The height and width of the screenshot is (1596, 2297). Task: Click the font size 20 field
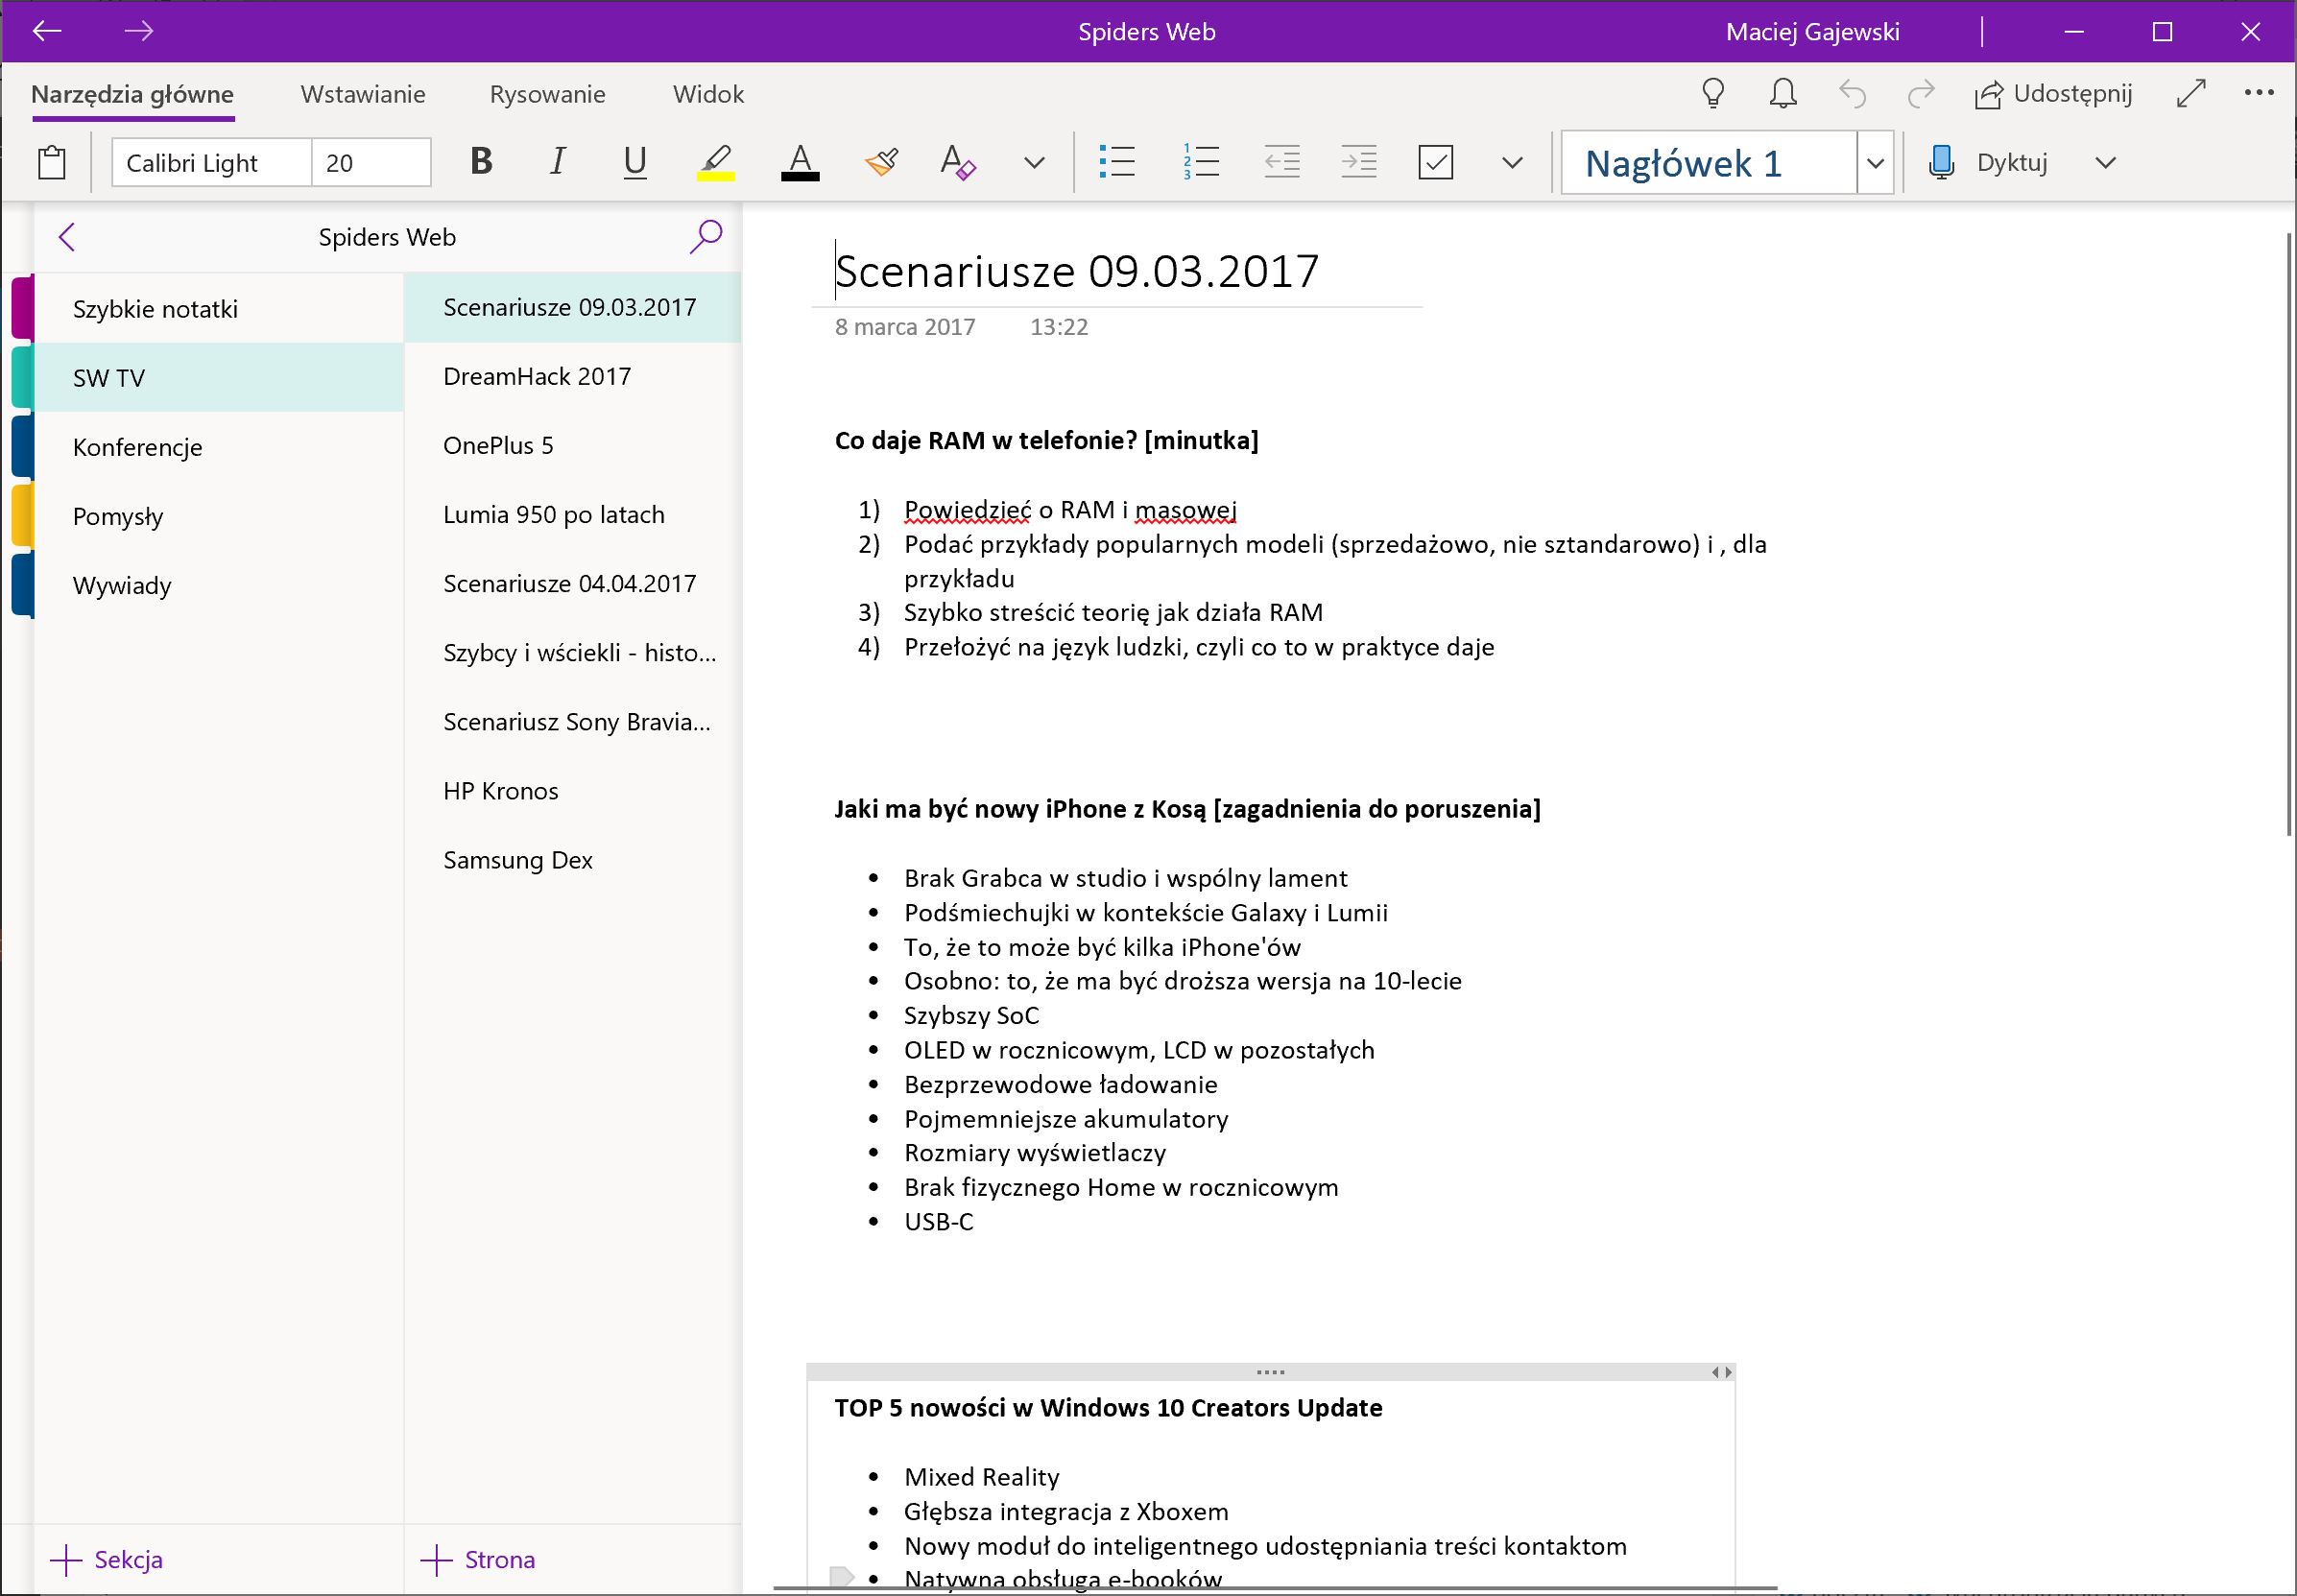coord(371,162)
